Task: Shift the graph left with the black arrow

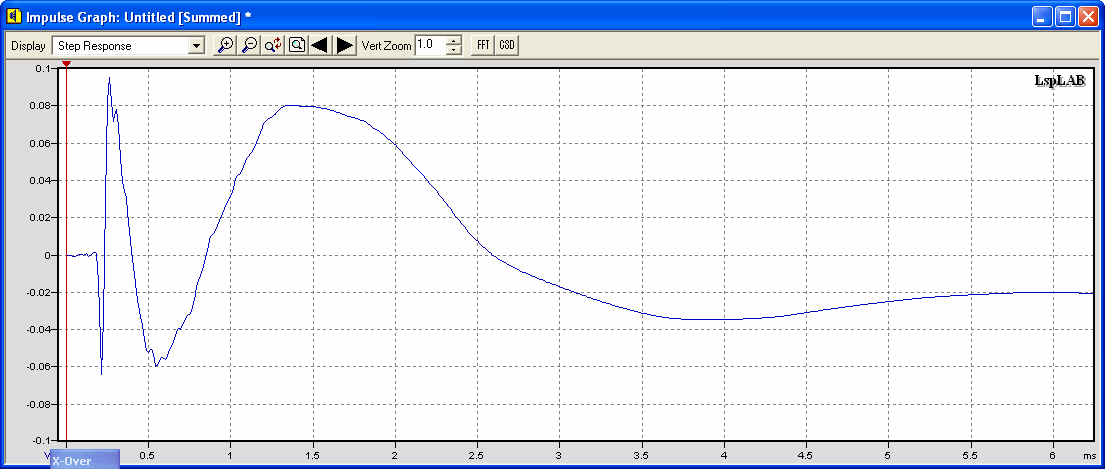Action: [320, 46]
